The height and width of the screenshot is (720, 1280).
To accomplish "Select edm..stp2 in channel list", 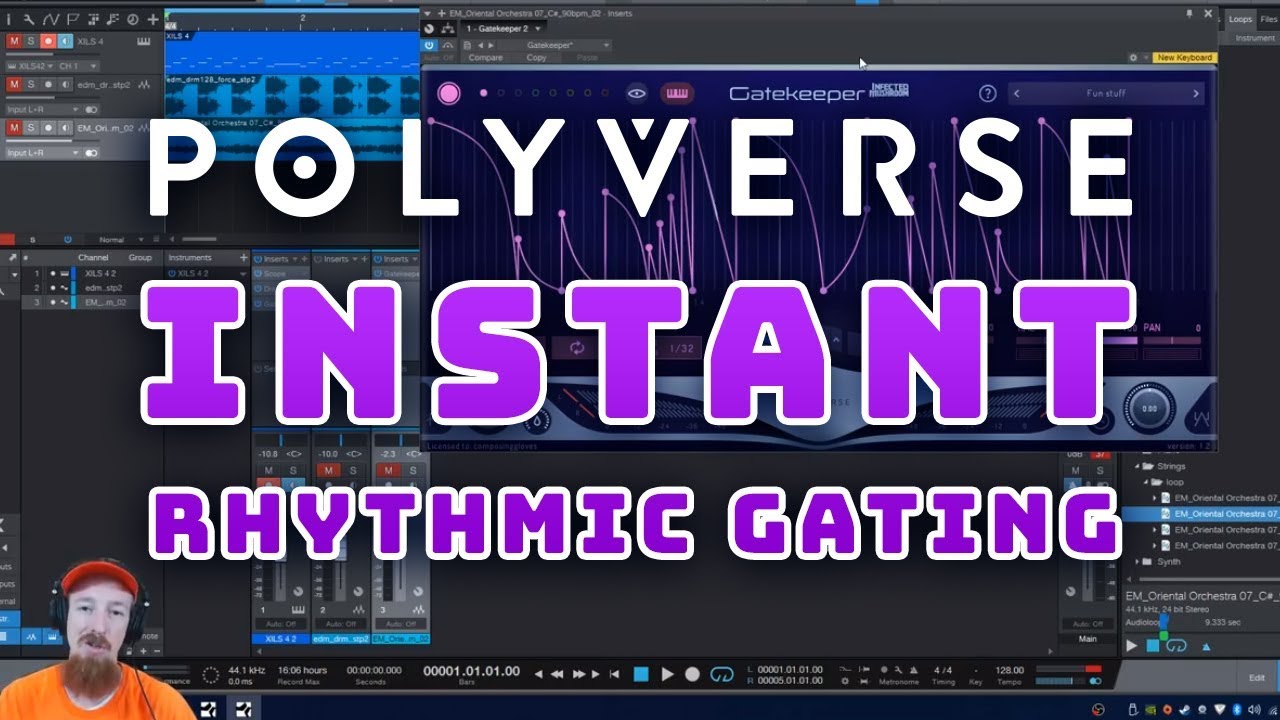I will pyautogui.click(x=103, y=287).
